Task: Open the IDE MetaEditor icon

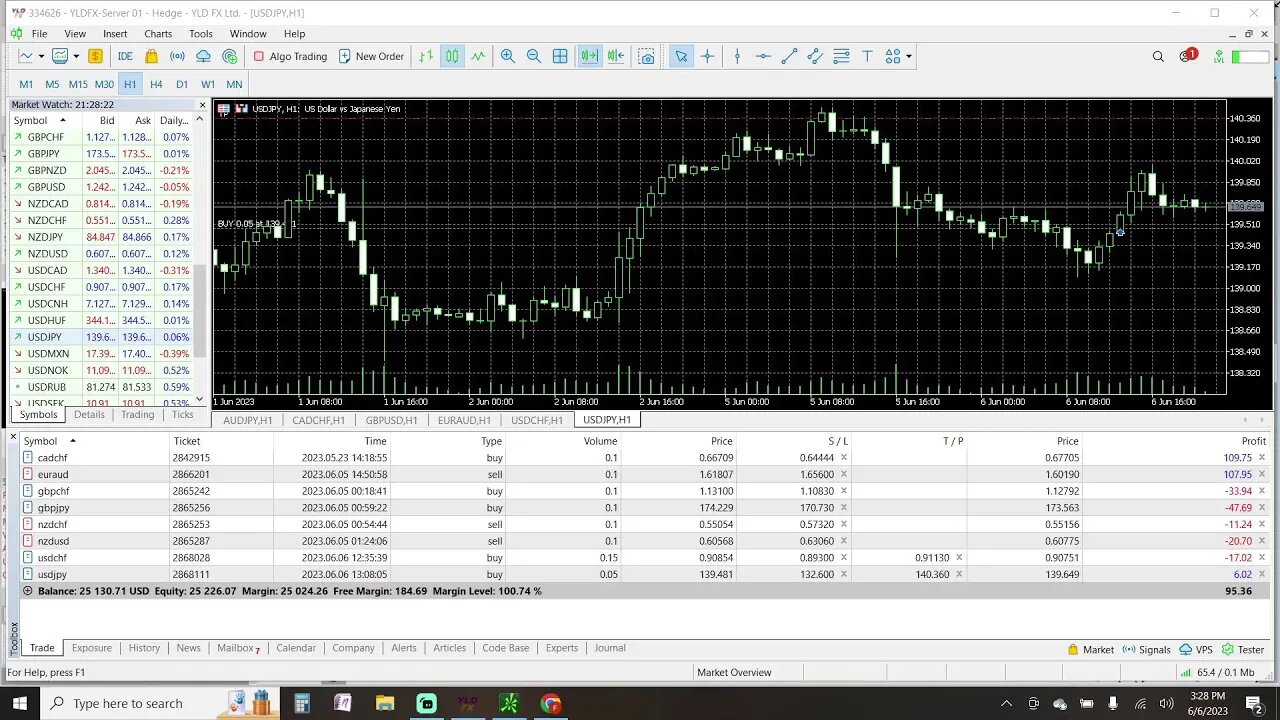Action: [125, 56]
